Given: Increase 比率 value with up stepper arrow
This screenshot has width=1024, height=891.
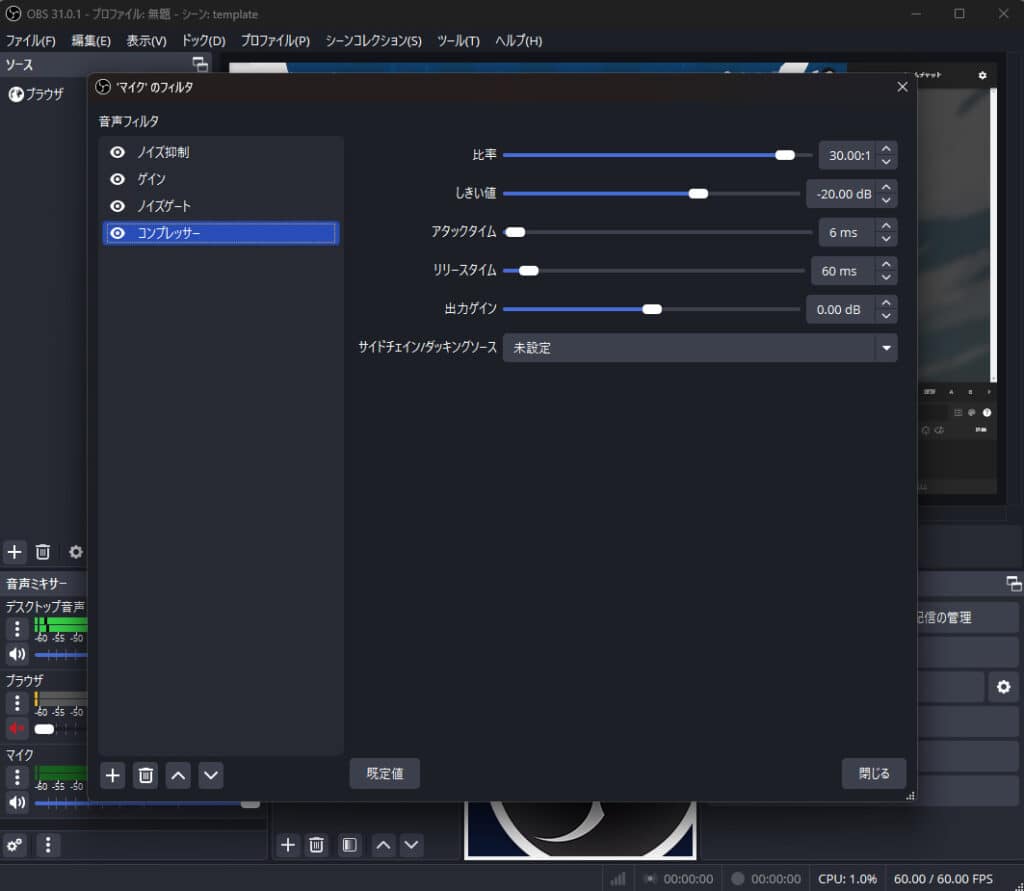Looking at the screenshot, I should point(886,149).
